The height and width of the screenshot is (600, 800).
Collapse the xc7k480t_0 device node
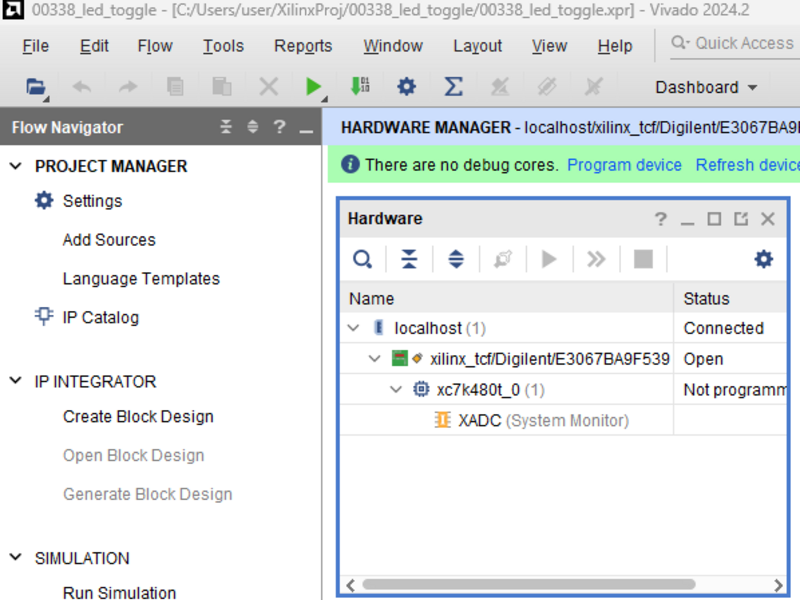(396, 390)
